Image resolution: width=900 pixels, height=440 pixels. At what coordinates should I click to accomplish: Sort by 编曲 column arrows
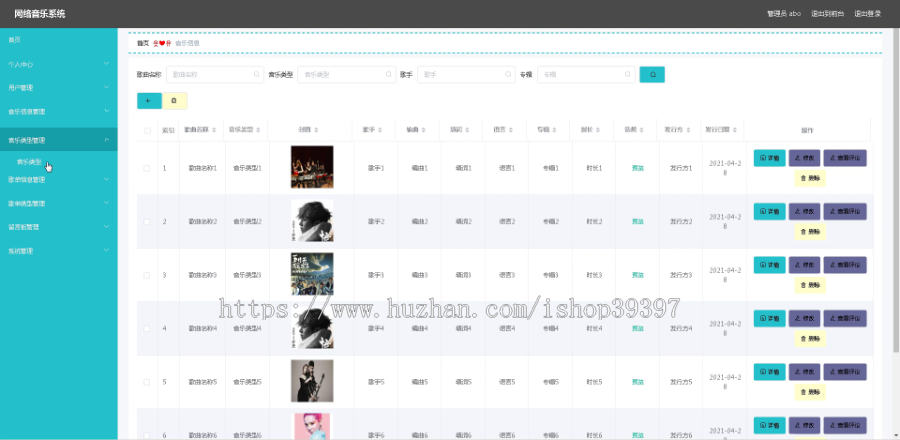(424, 130)
